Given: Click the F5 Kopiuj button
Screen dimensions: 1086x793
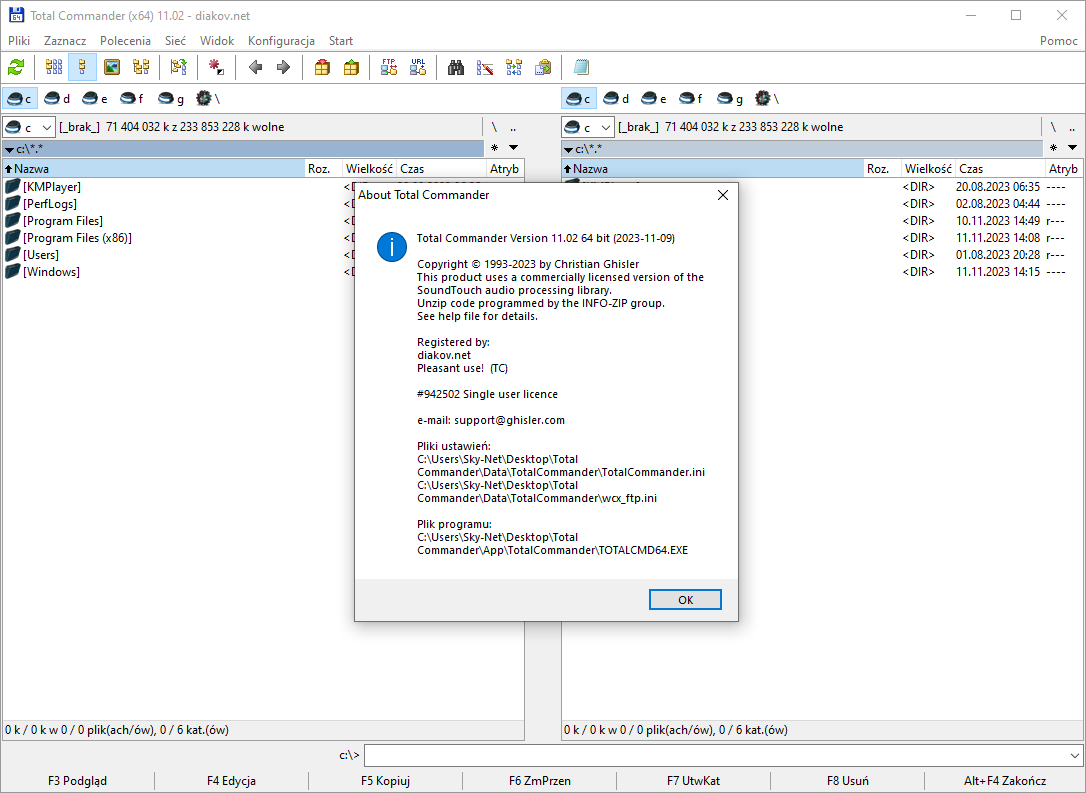Looking at the screenshot, I should (385, 781).
